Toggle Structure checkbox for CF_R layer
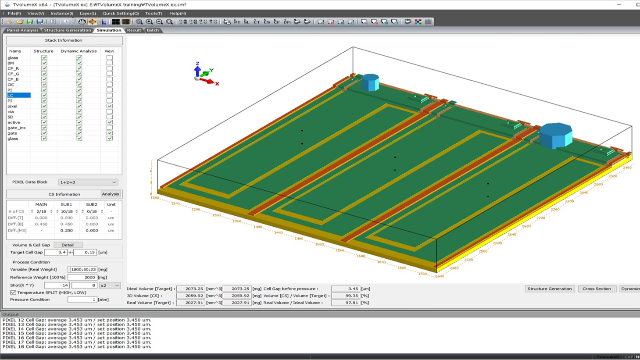 (44, 69)
